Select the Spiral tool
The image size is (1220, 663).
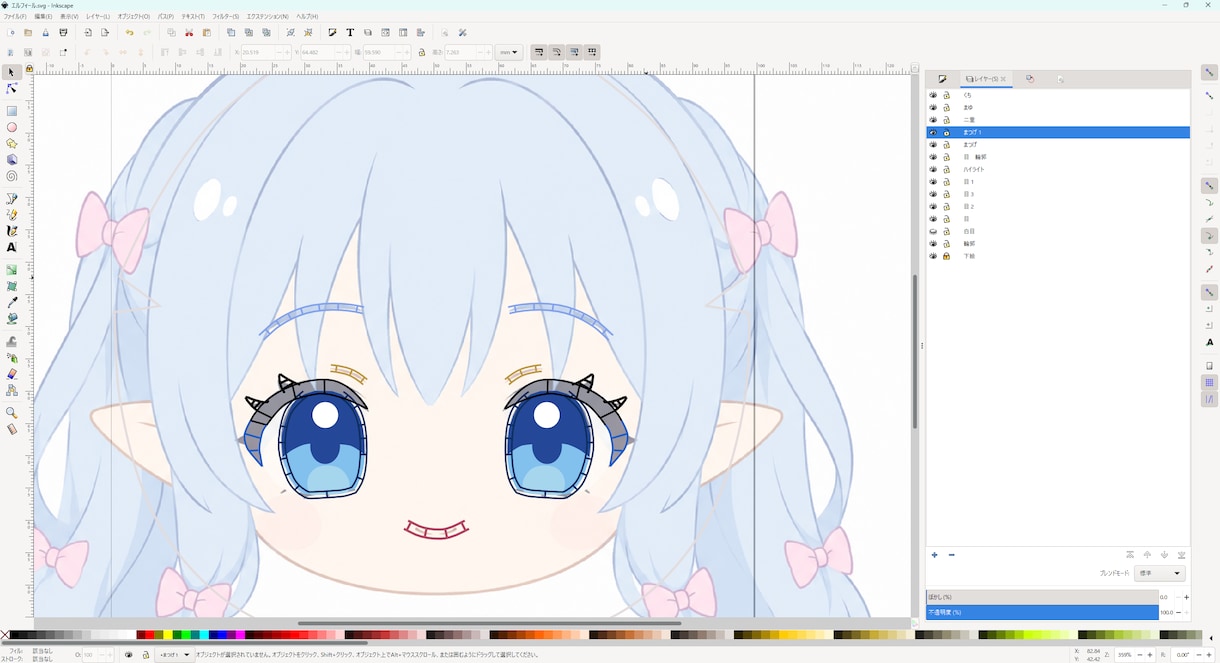[x=12, y=176]
